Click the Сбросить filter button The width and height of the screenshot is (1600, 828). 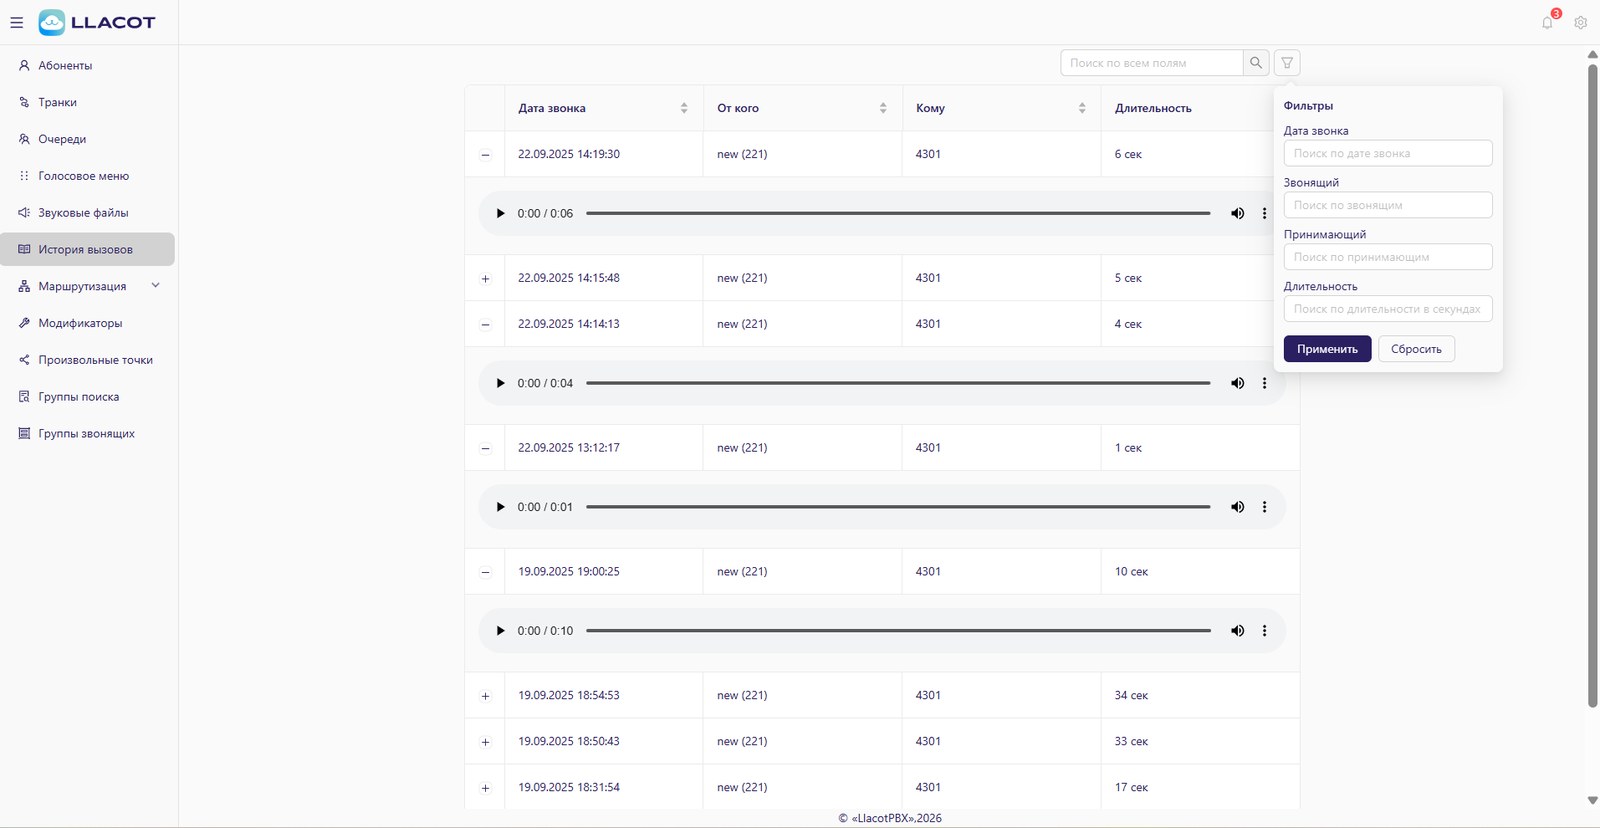1416,349
